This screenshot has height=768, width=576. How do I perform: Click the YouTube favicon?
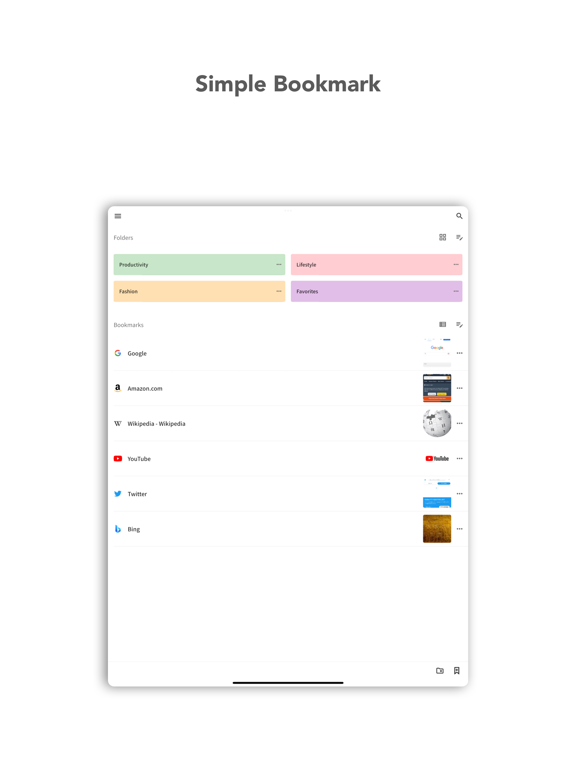click(x=118, y=458)
